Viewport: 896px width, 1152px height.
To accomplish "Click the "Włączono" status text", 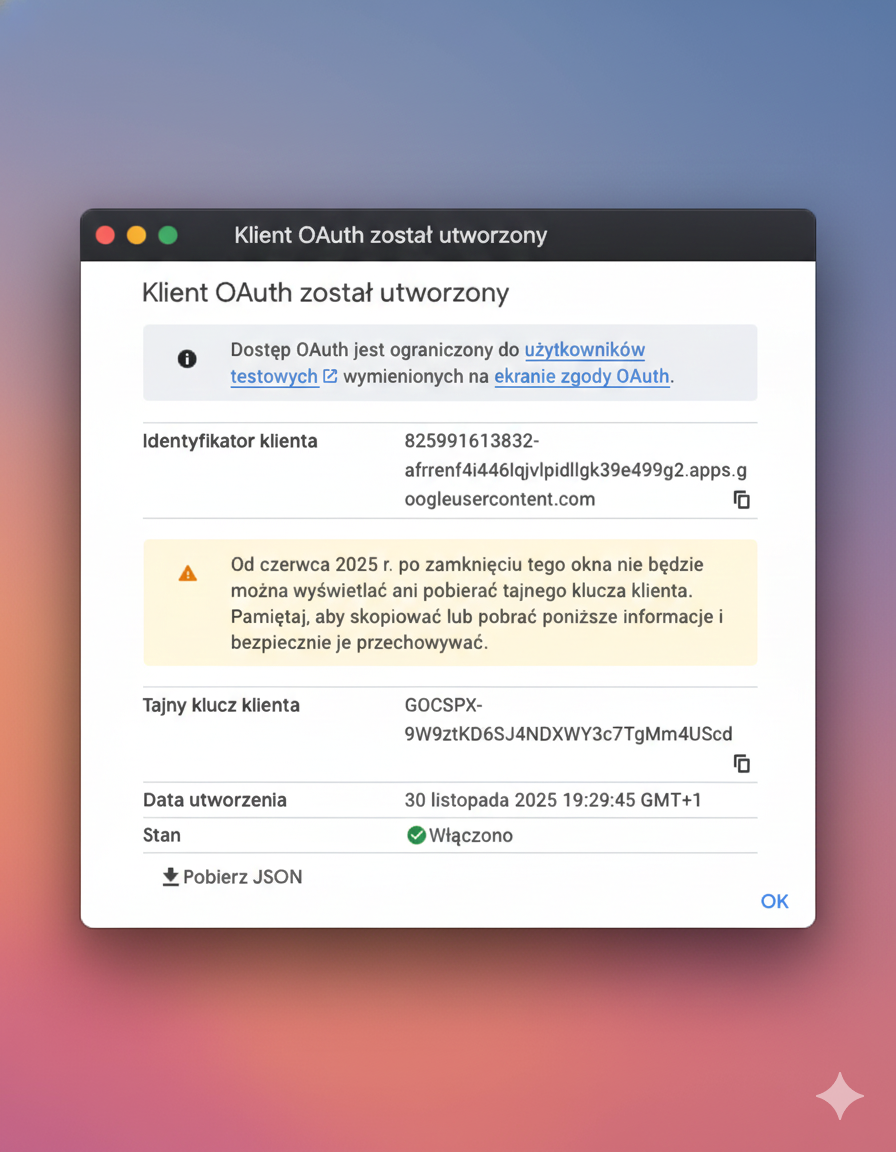I will click(x=470, y=835).
